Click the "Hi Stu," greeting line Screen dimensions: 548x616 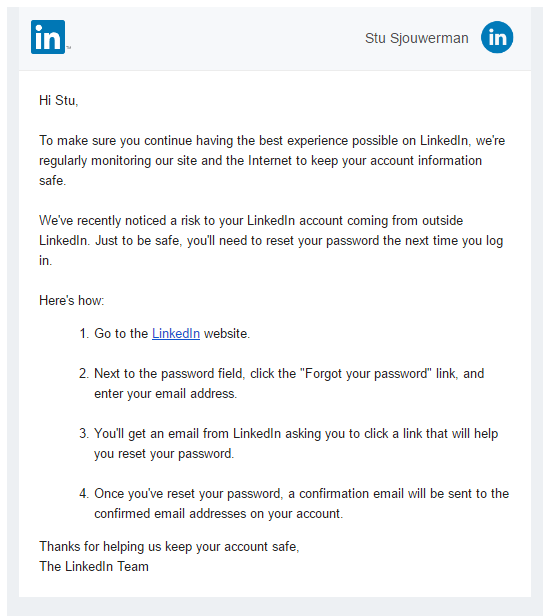tap(59, 101)
